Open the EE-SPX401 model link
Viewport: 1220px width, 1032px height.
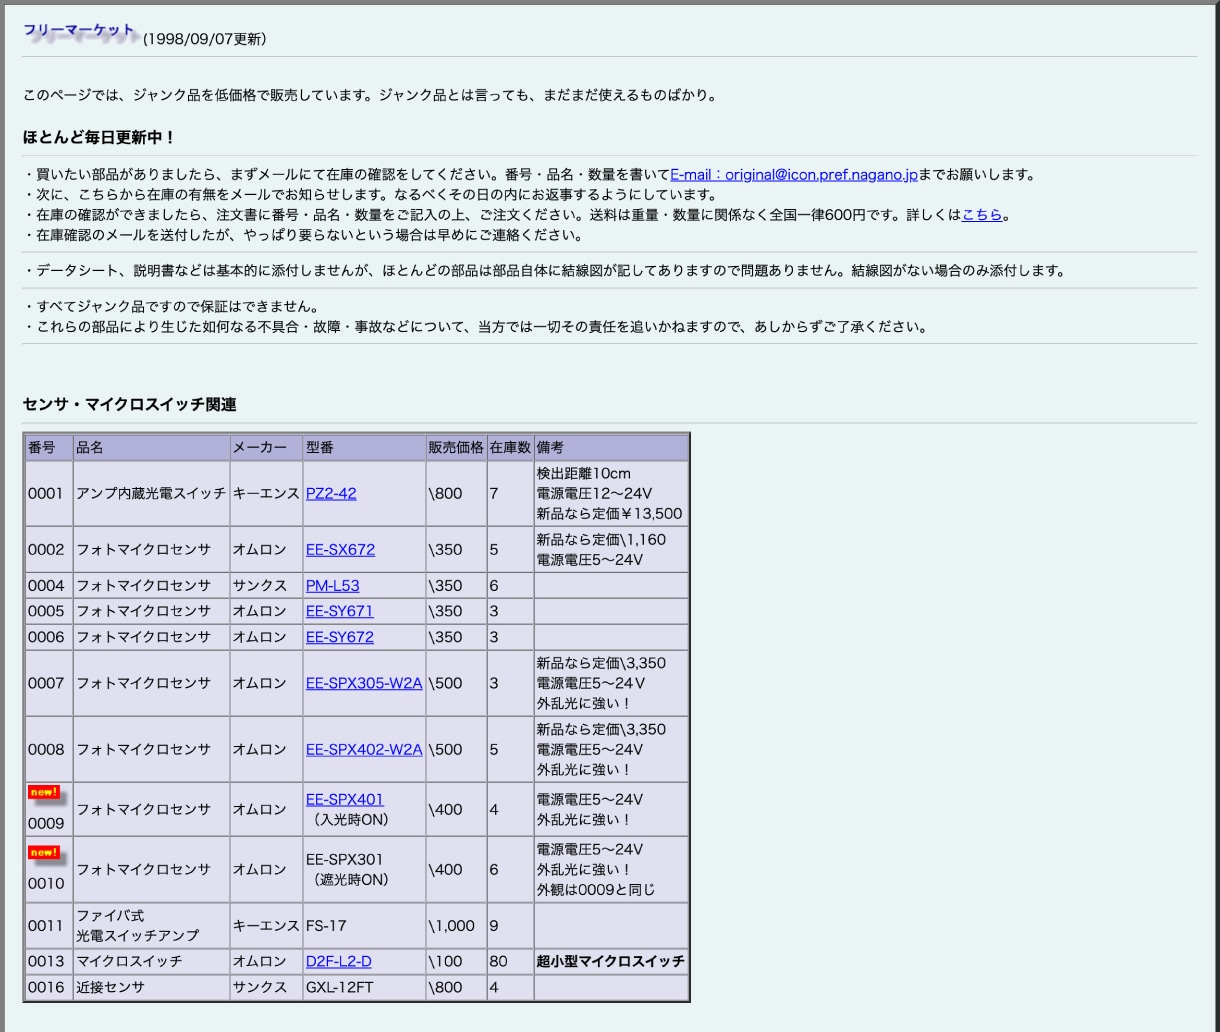[x=344, y=799]
